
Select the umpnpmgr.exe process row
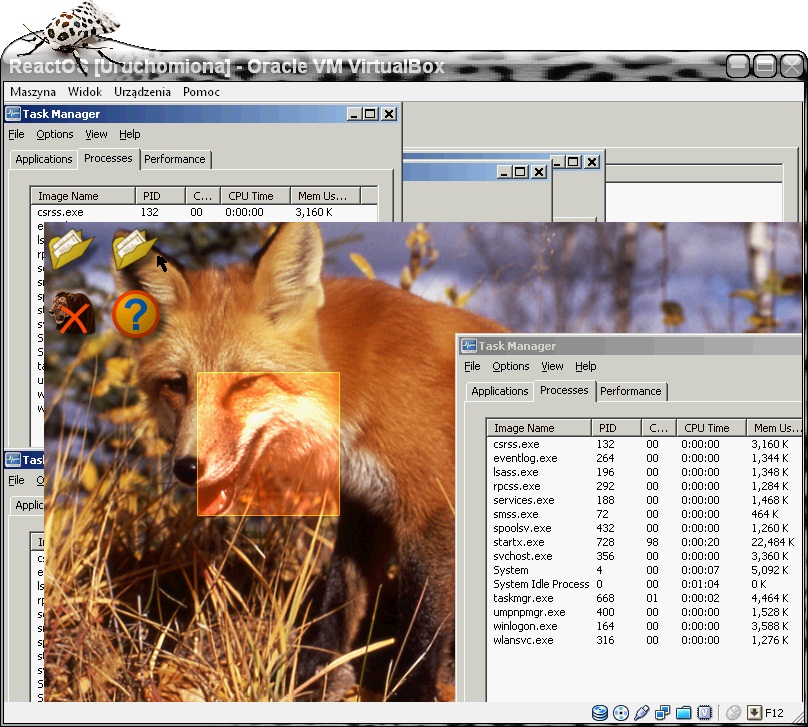pyautogui.click(x=644, y=612)
